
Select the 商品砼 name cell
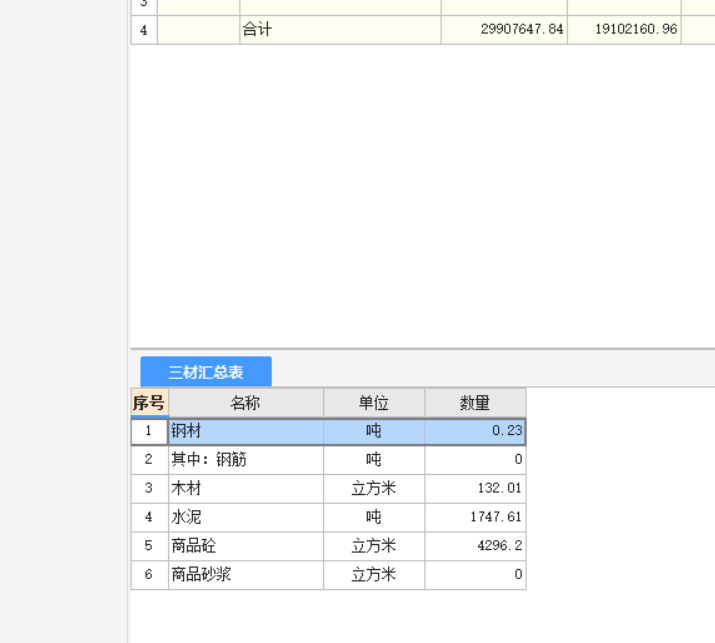246,546
